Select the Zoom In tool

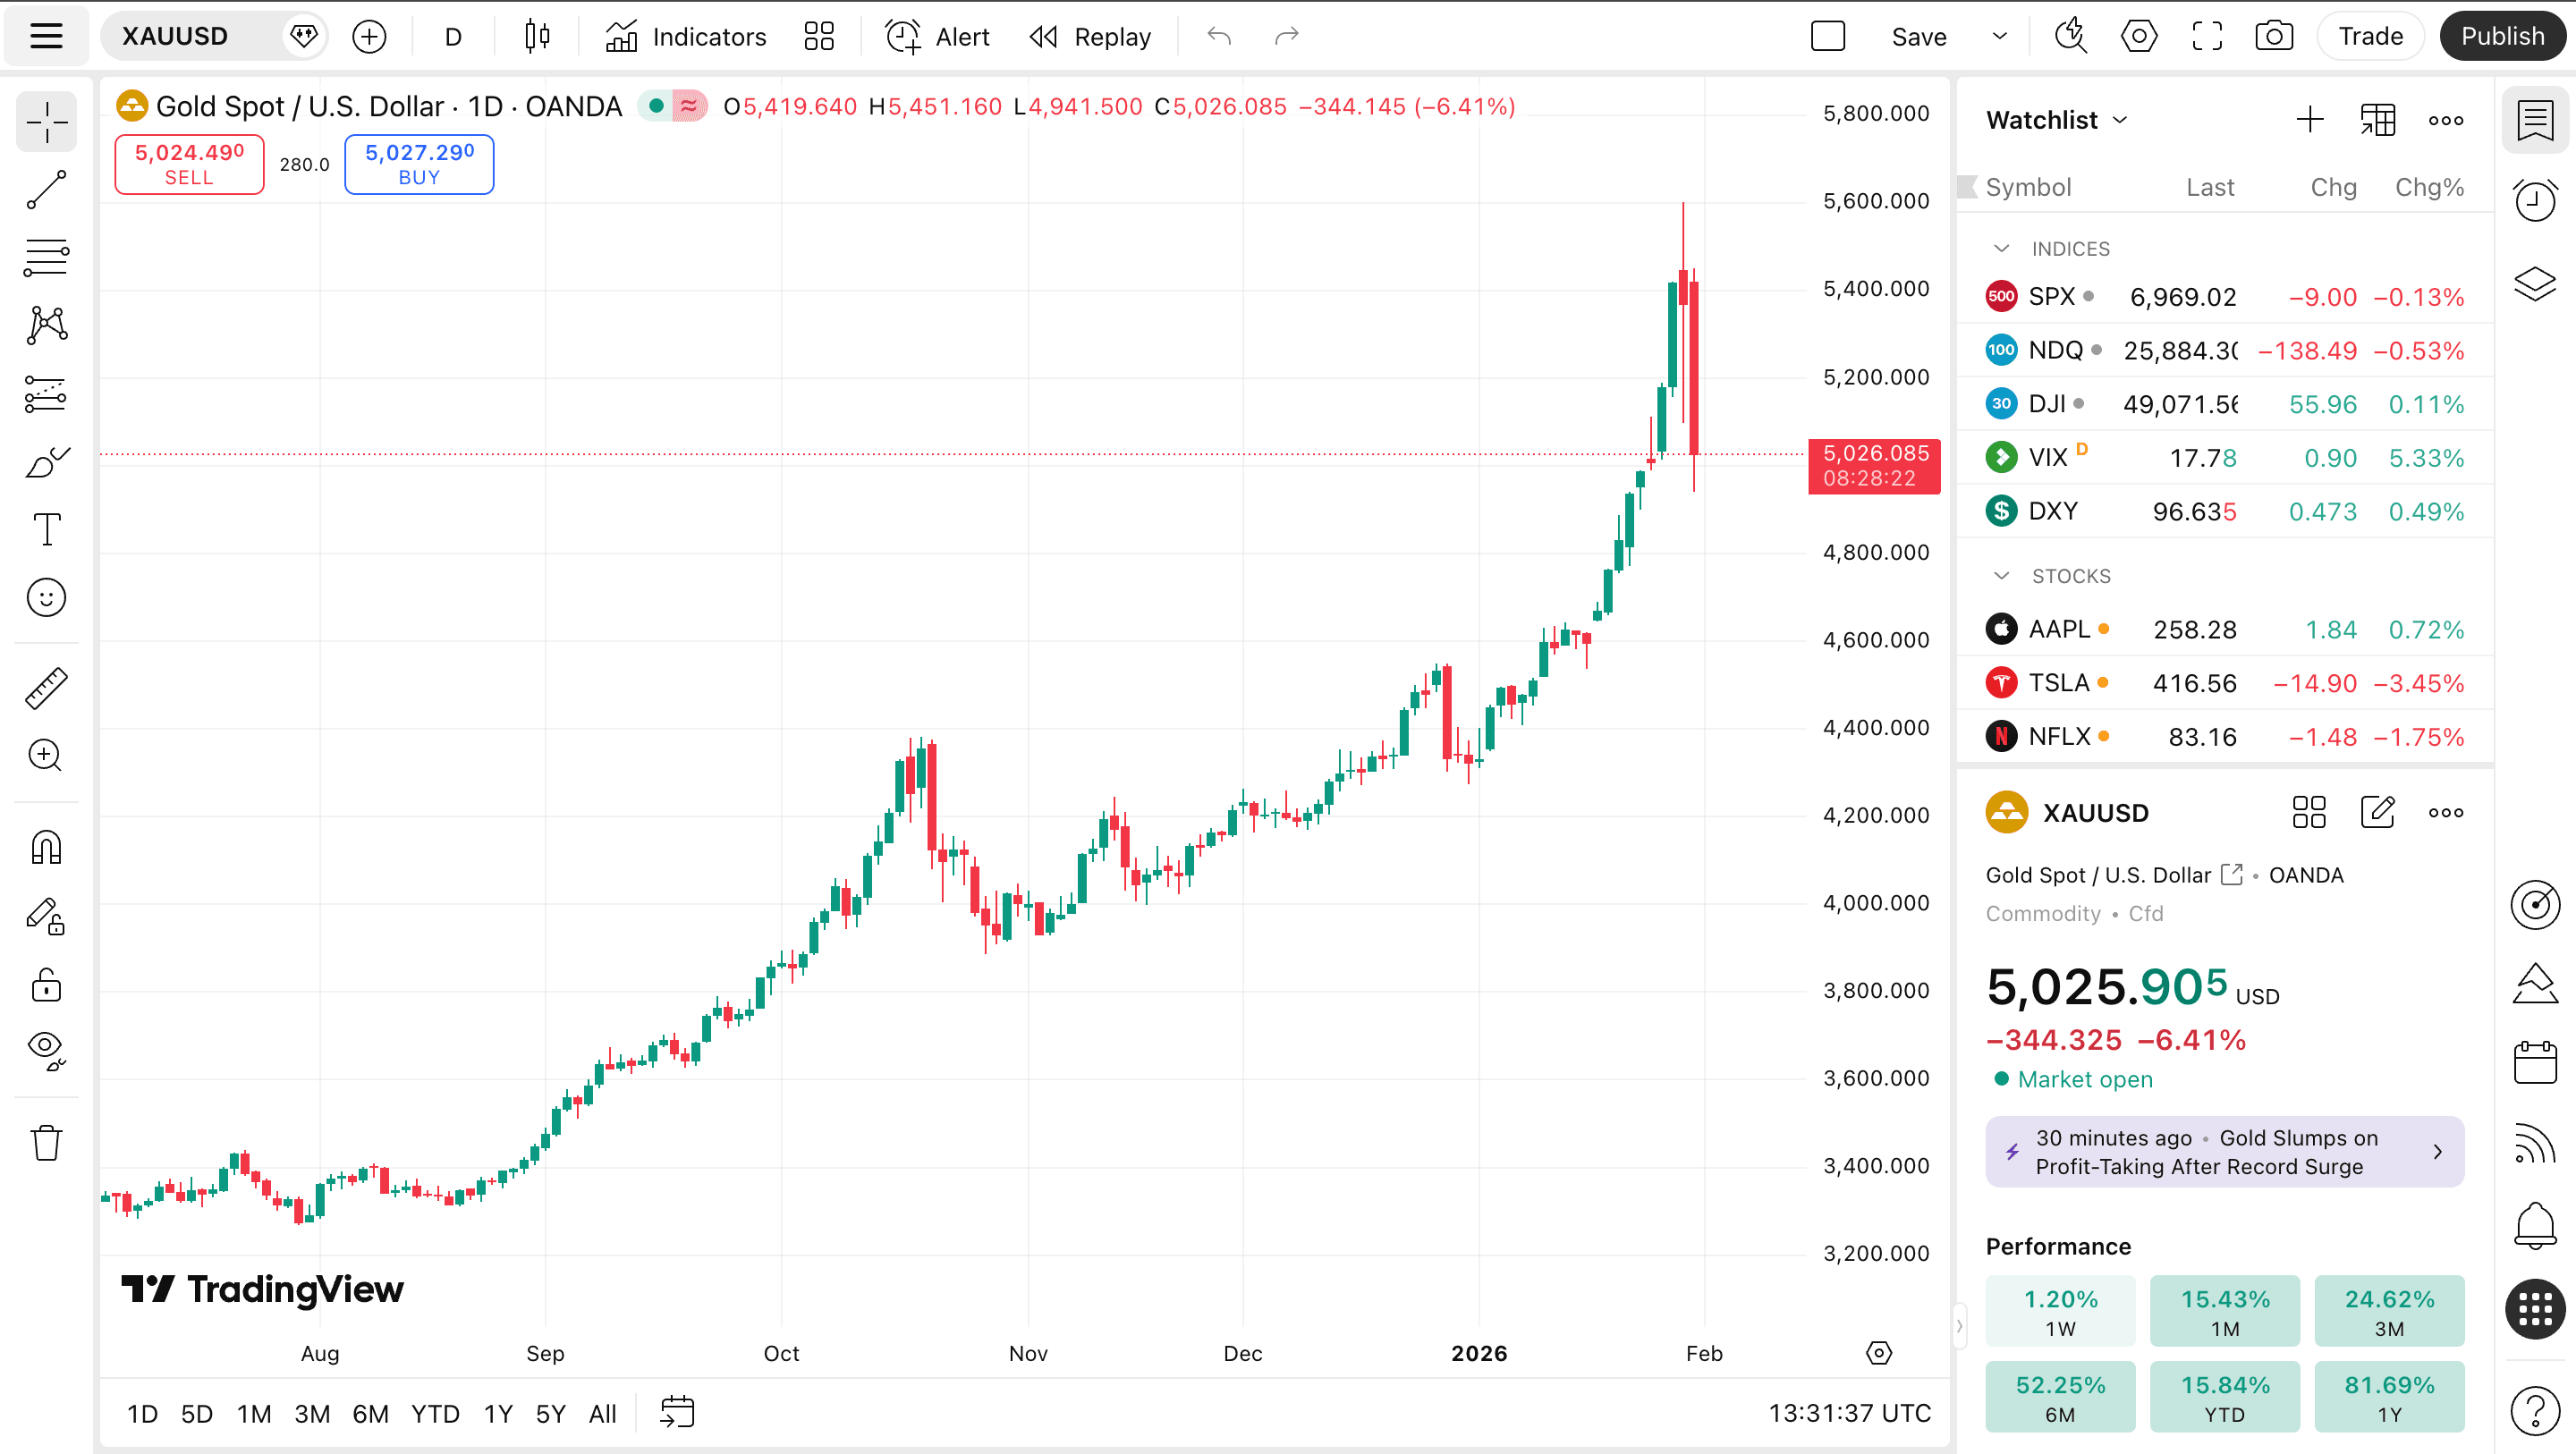pos(46,755)
